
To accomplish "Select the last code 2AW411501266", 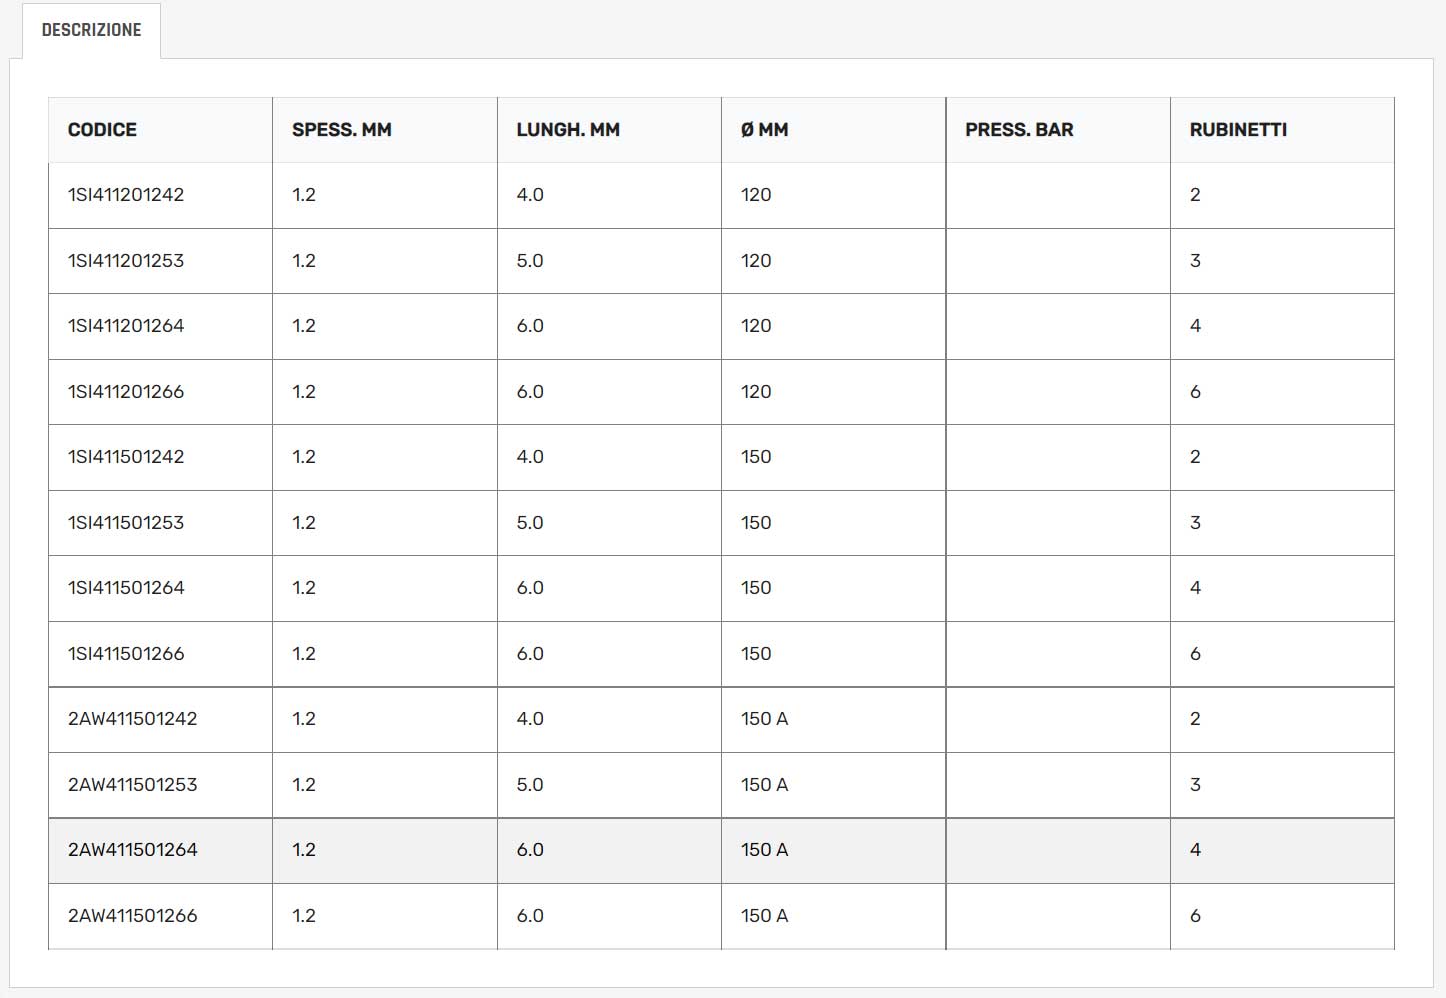I will pyautogui.click(x=132, y=916).
